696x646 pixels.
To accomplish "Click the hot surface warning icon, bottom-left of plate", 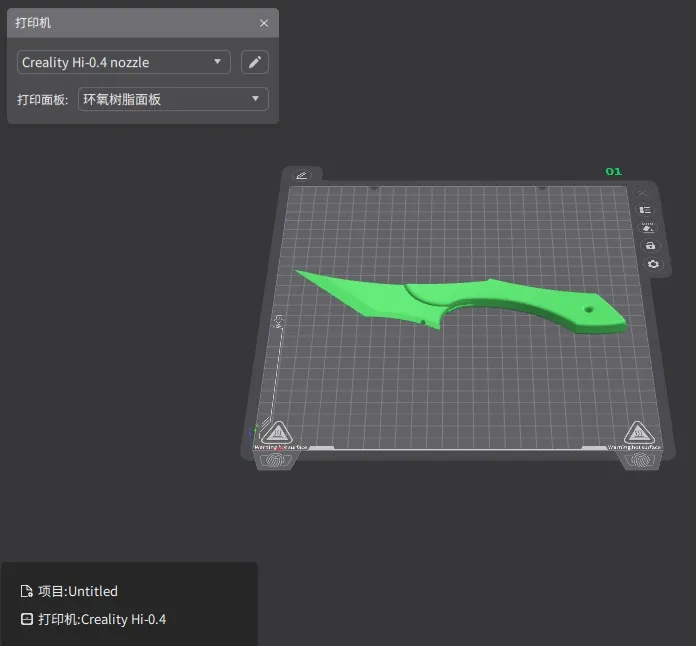I will pyautogui.click(x=276, y=433).
